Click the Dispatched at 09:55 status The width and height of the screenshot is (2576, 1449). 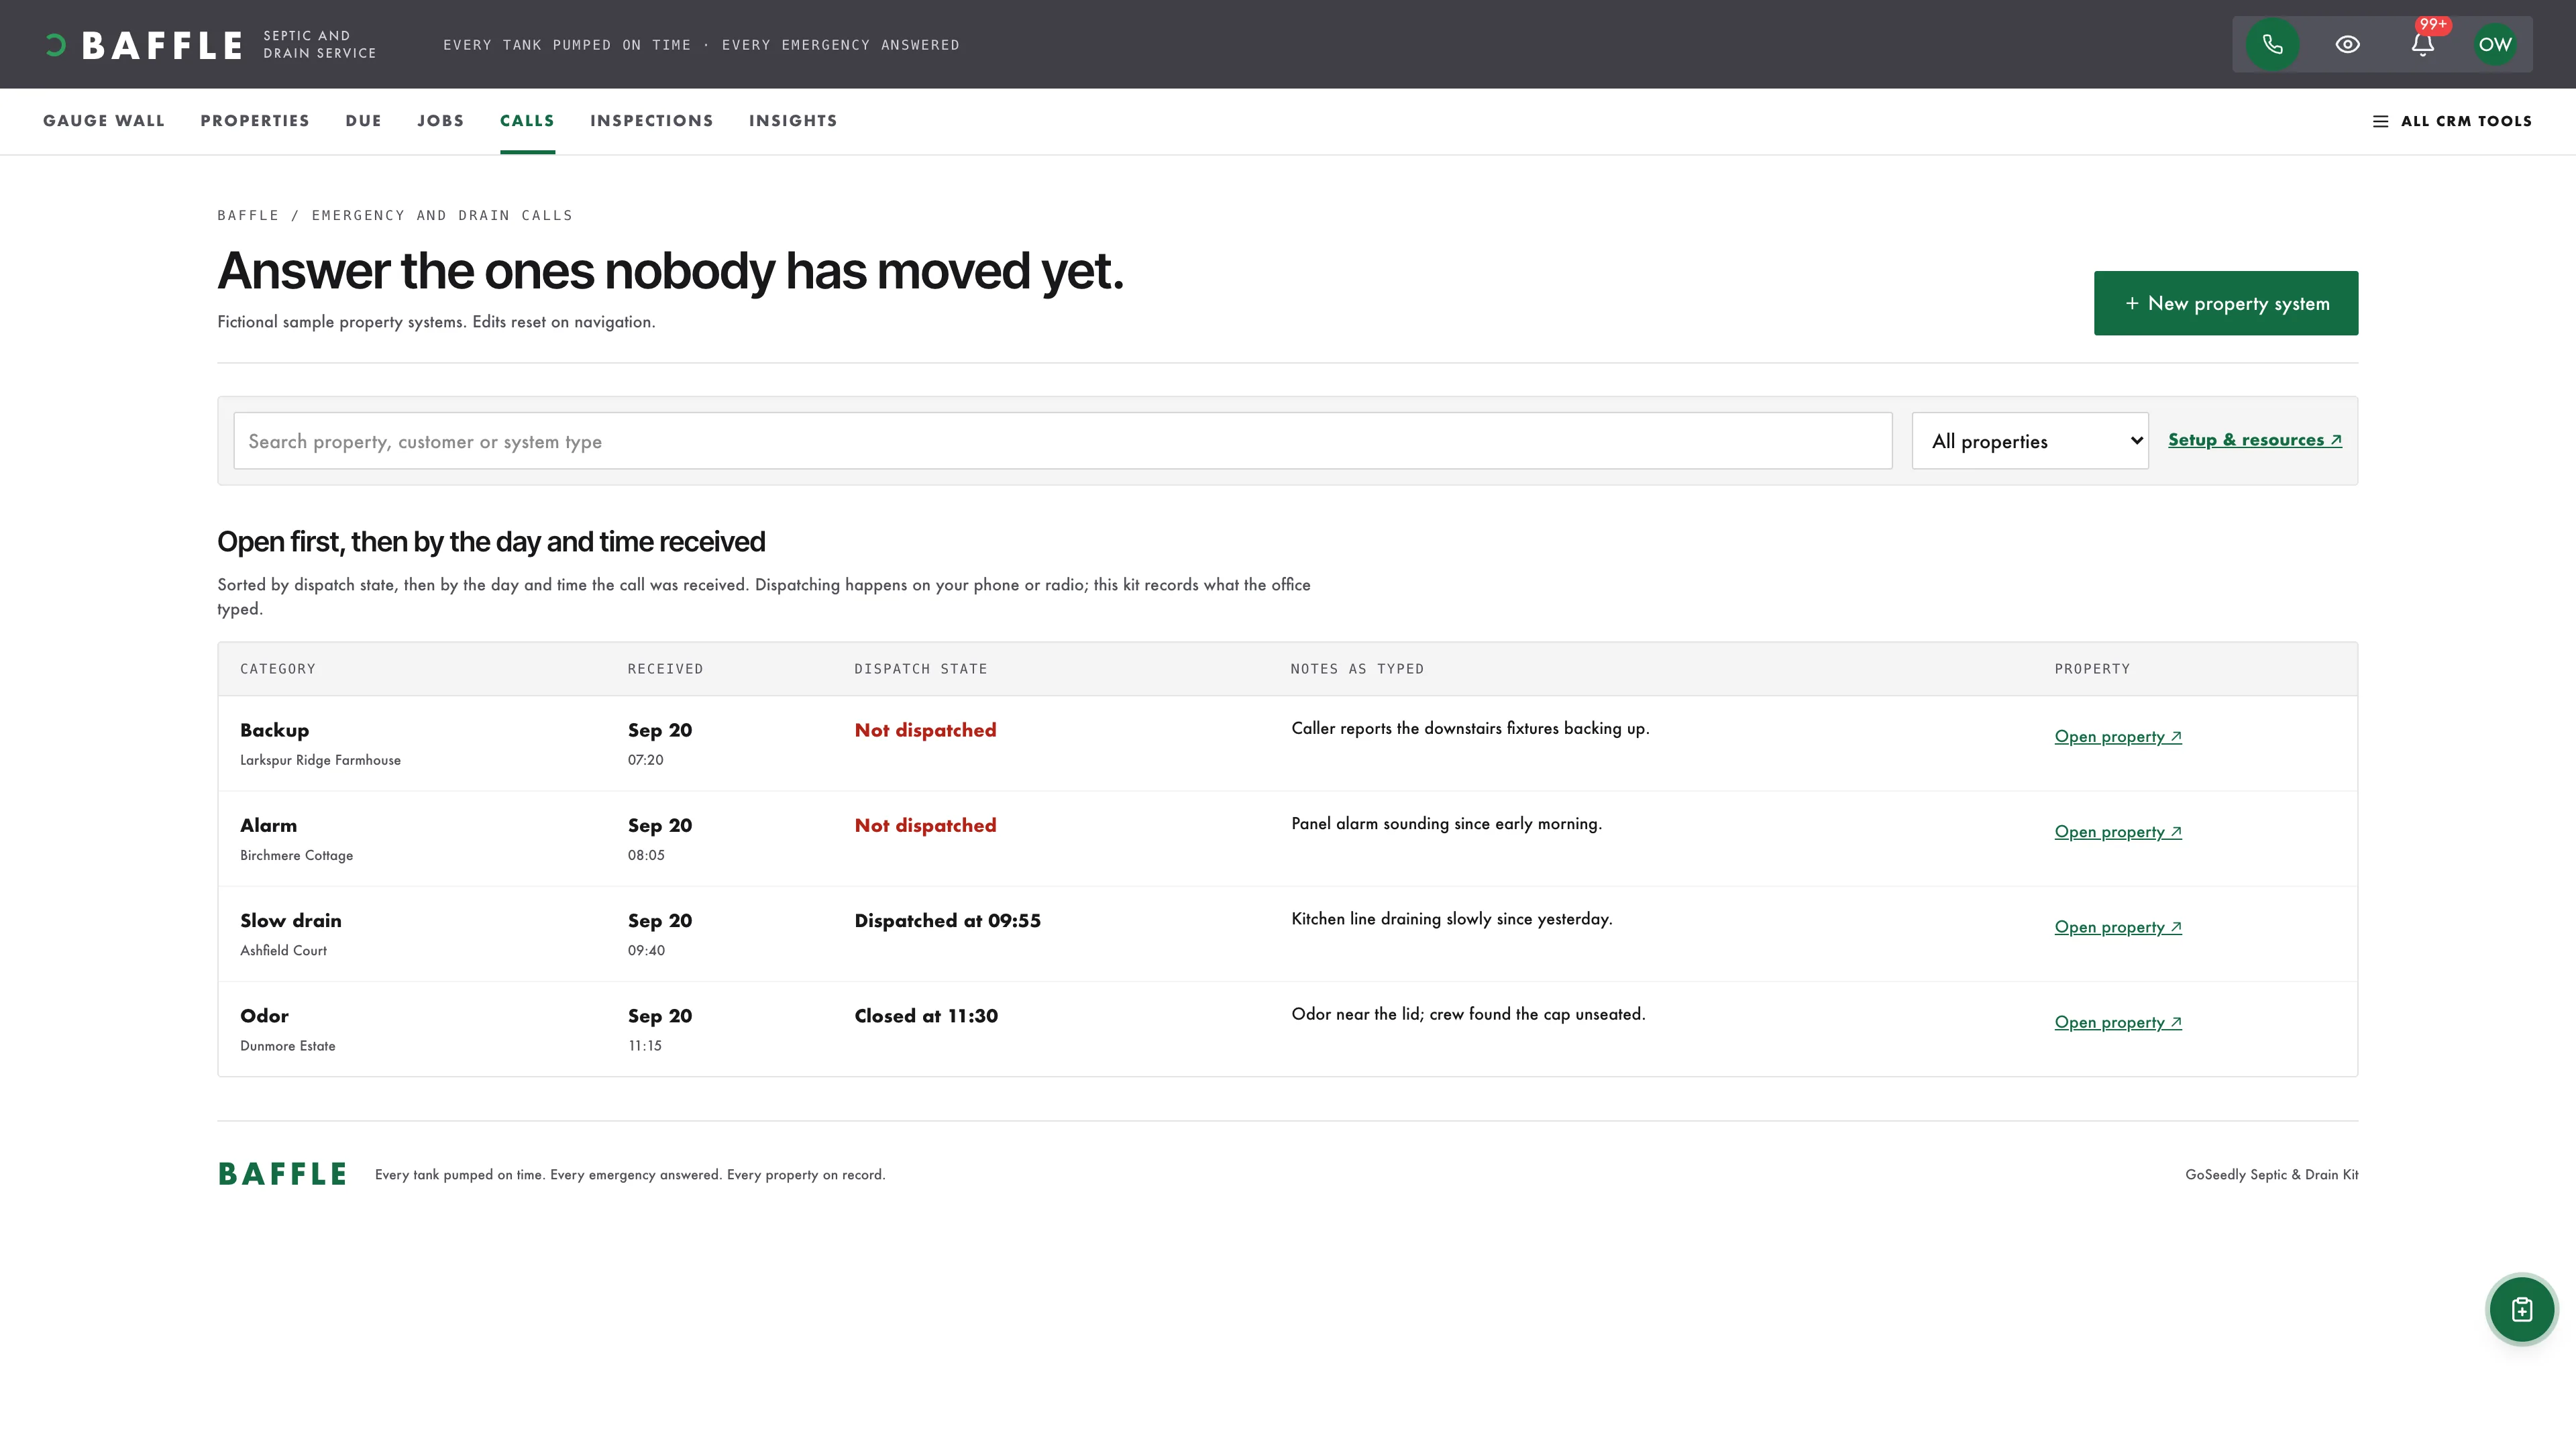(947, 920)
